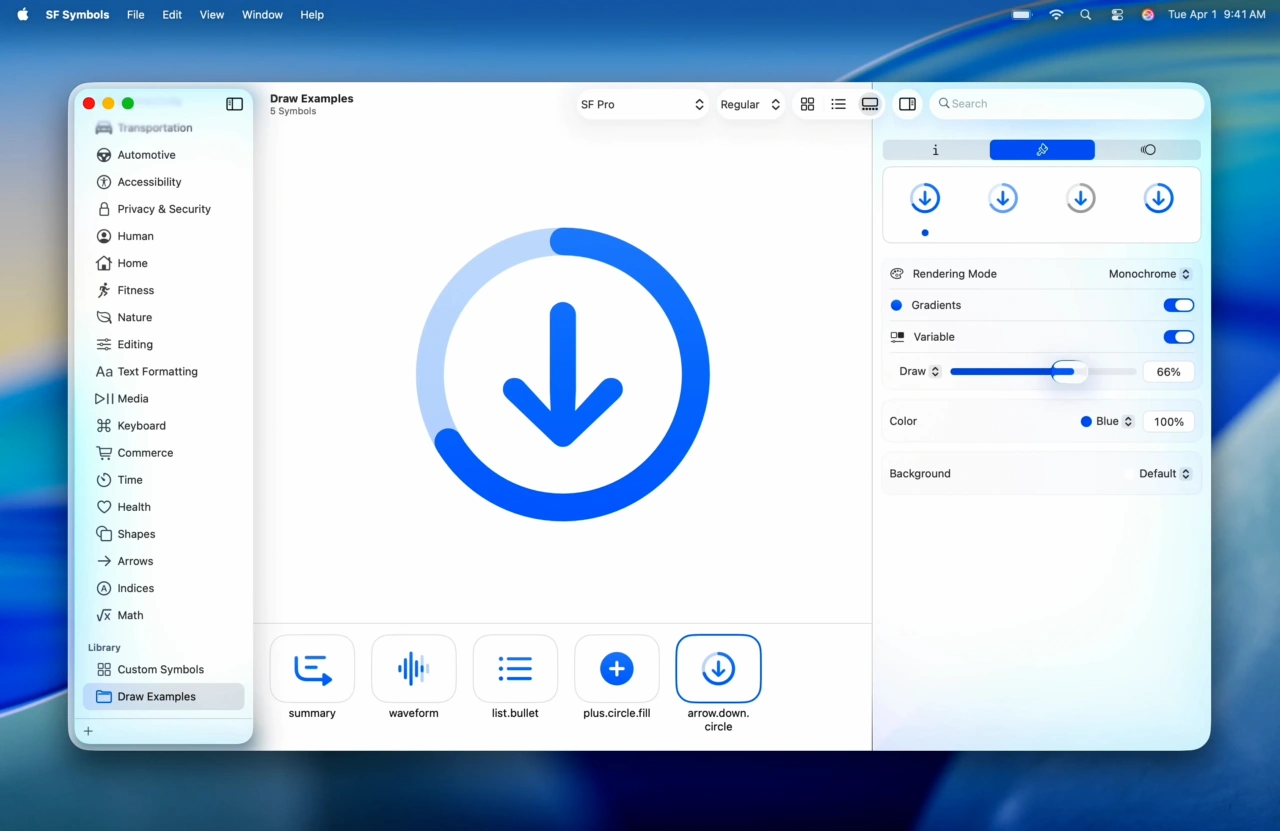Open the Rendering Mode dropdown

tap(1149, 274)
